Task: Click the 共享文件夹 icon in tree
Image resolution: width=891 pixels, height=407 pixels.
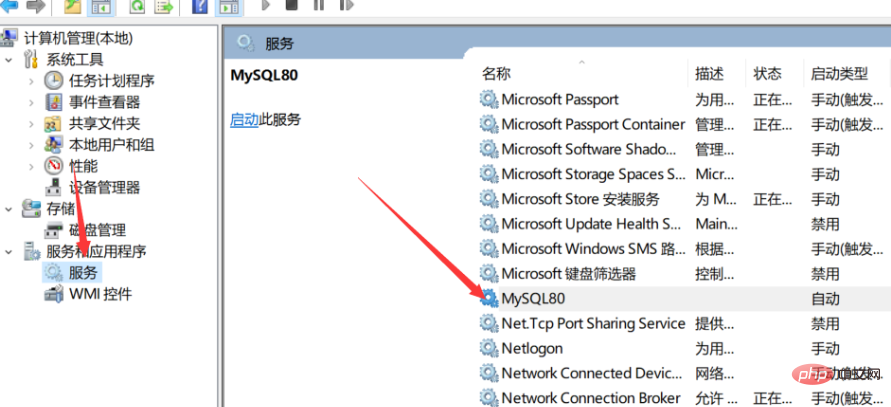Action: [x=53, y=123]
